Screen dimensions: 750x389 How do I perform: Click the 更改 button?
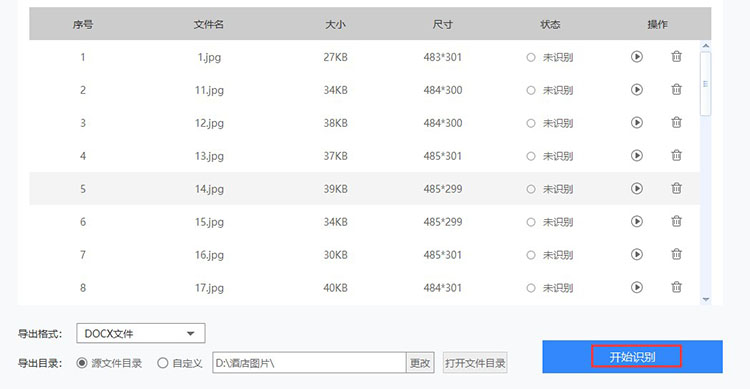point(420,363)
